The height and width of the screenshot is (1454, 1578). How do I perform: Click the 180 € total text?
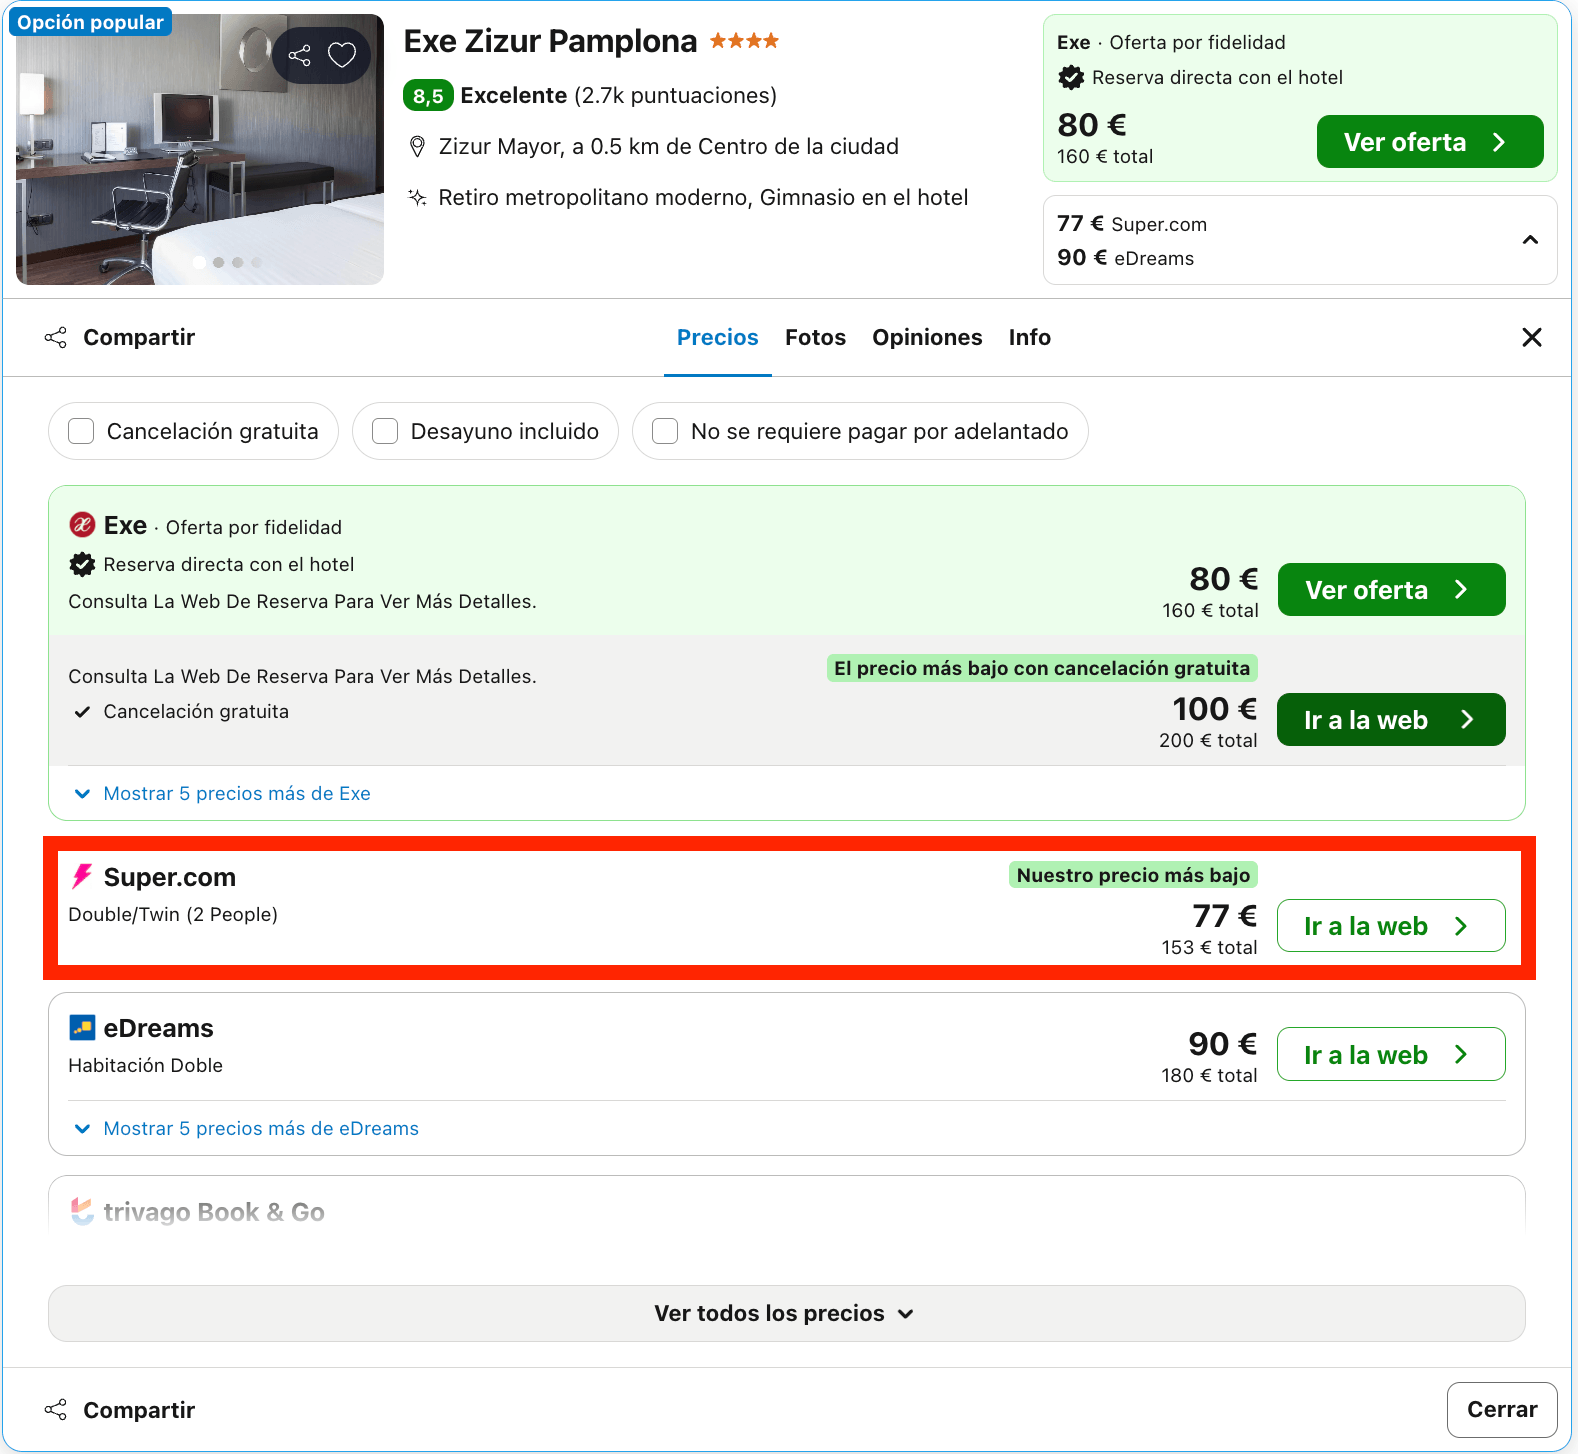[1209, 1075]
